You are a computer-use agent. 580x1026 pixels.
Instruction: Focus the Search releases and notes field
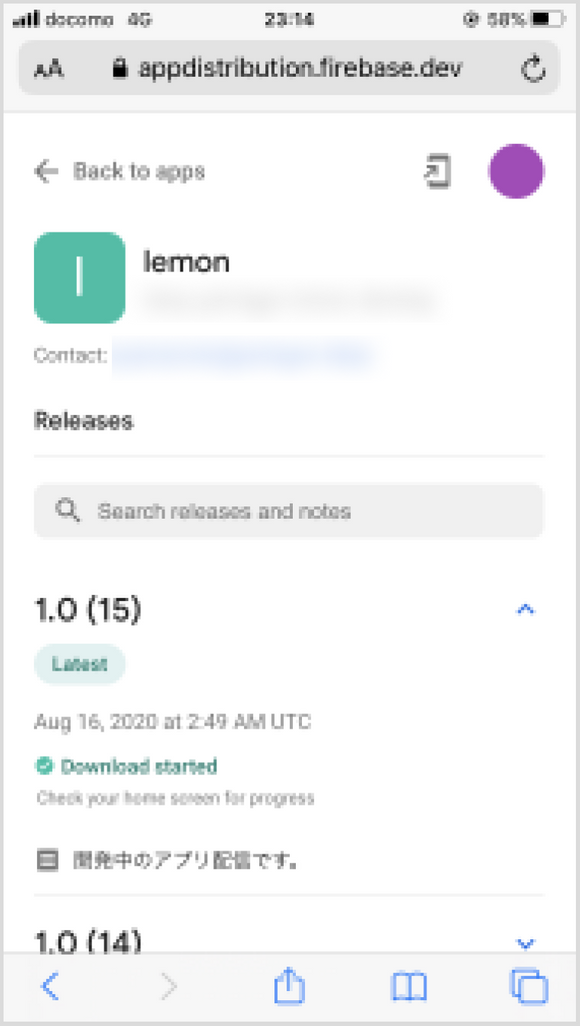tap(289, 510)
